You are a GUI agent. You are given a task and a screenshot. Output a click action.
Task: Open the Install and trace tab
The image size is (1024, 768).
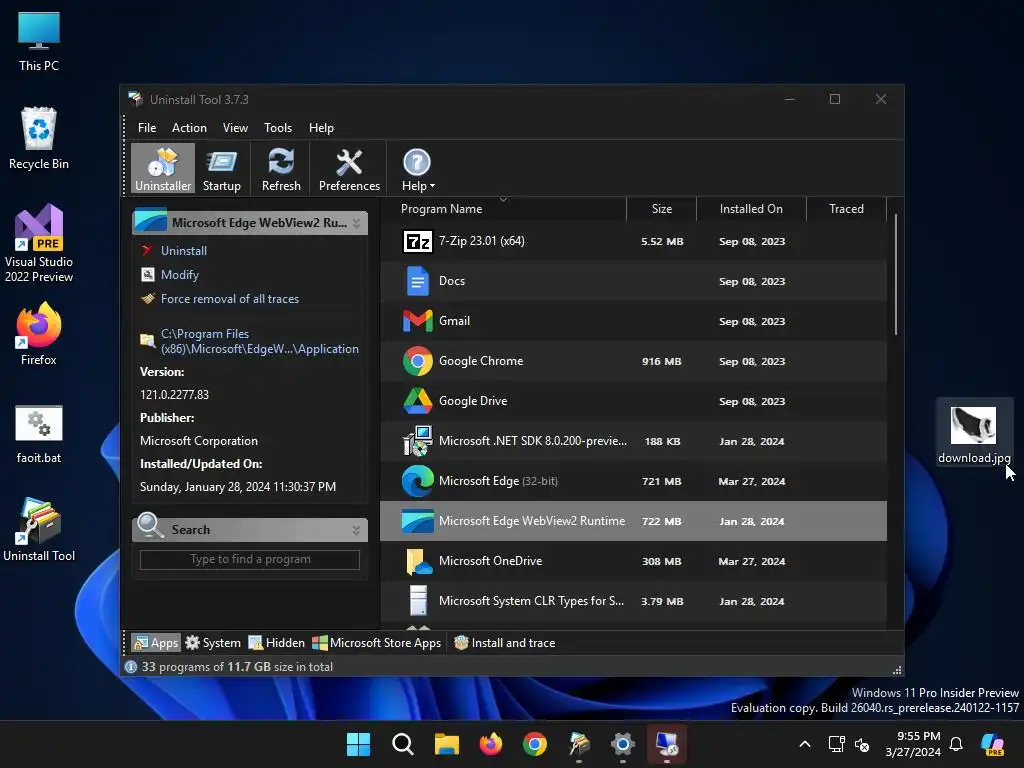pos(505,643)
